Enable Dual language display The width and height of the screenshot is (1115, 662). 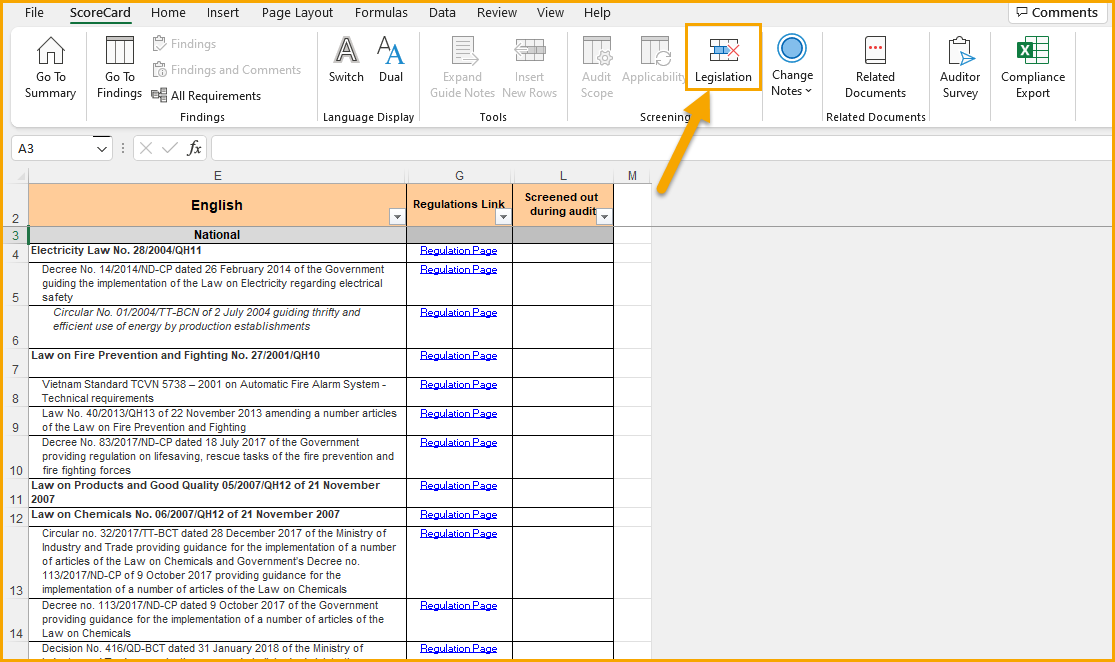pos(390,60)
